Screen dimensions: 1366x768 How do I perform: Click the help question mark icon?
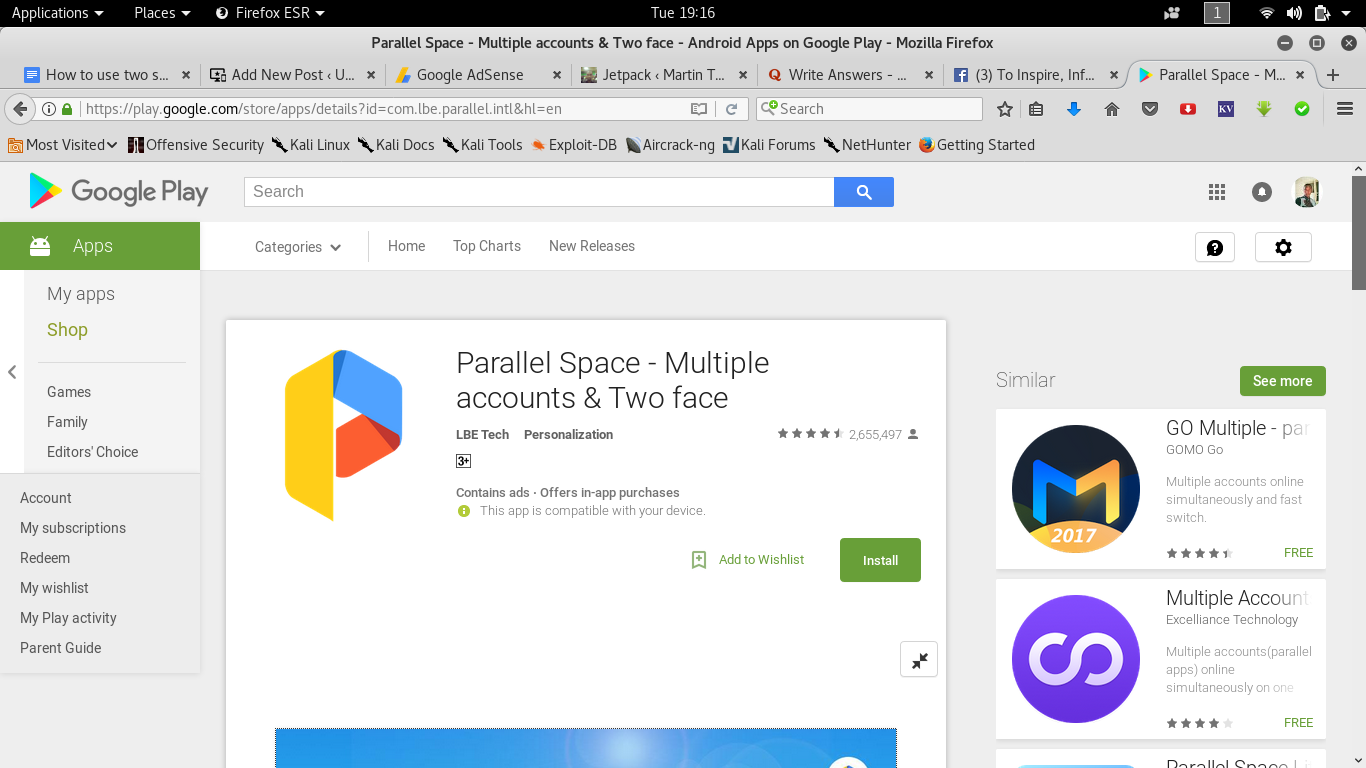coord(1215,247)
